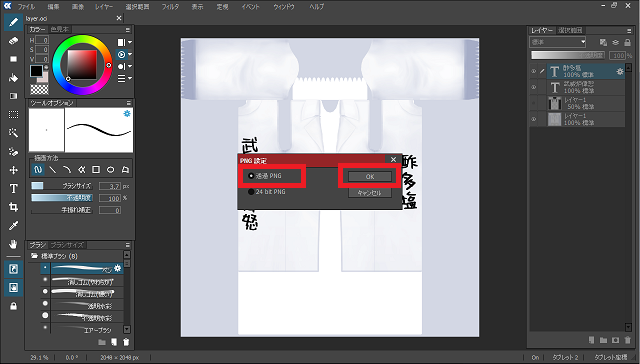Viewport: 640px width, 364px height.
Task: Choose polyline drawing method icon
Action: (82, 170)
